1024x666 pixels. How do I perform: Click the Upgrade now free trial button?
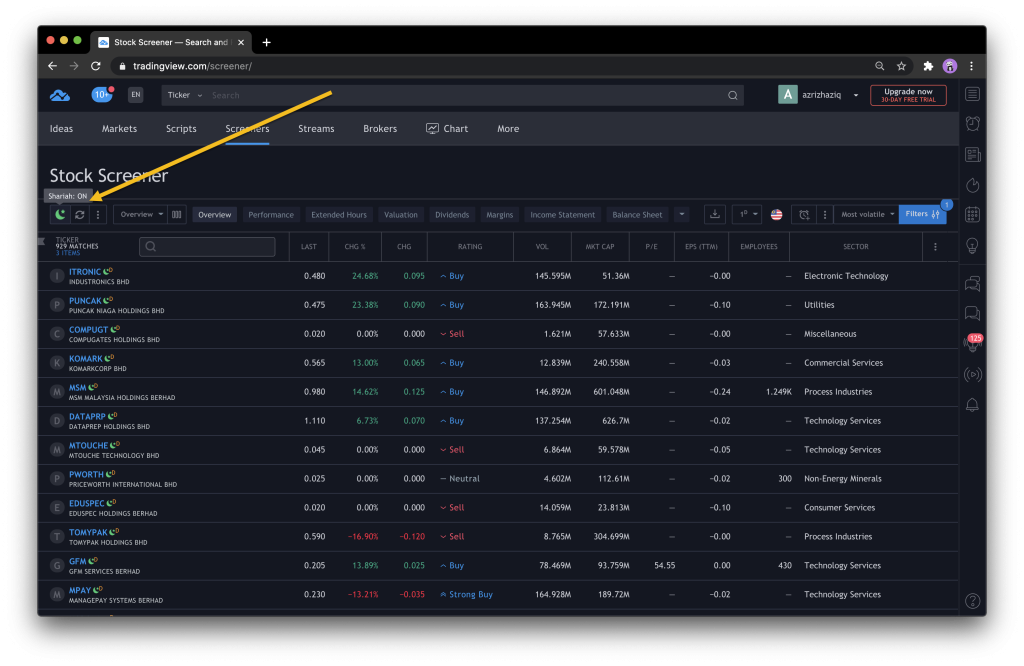tap(908, 95)
